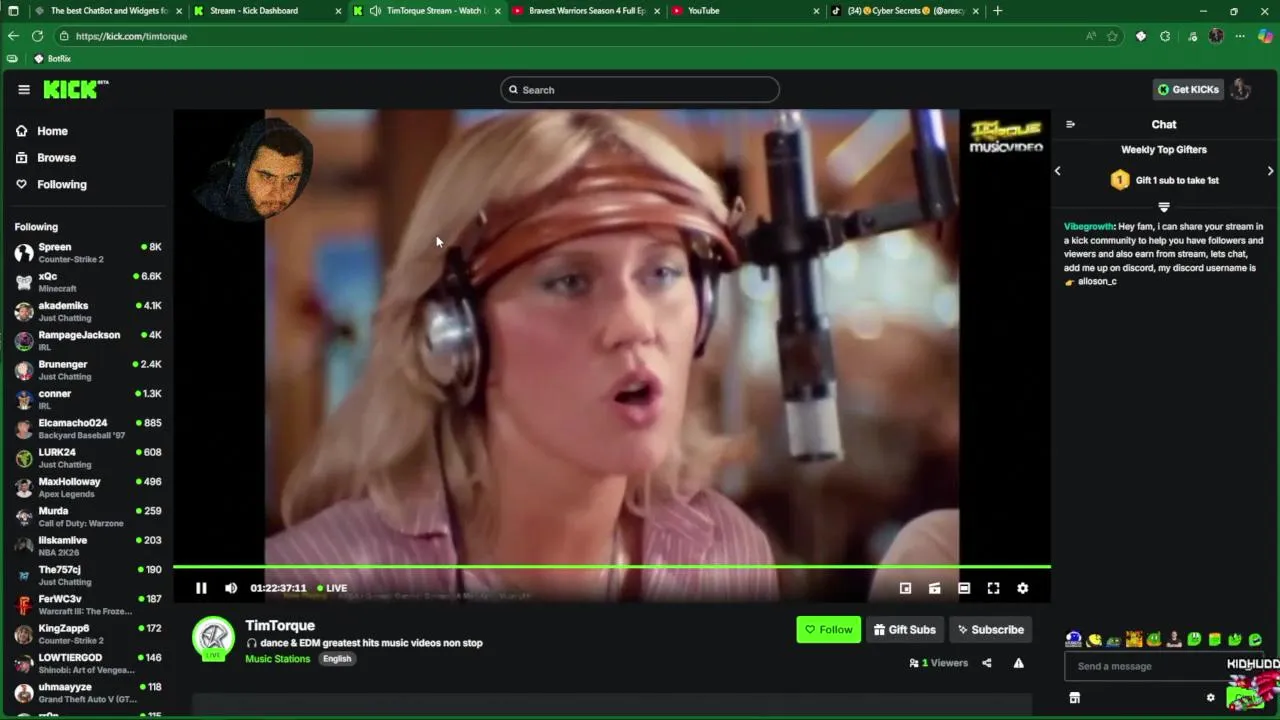Open the Music Stations category link
The height and width of the screenshot is (720, 1280).
point(277,659)
